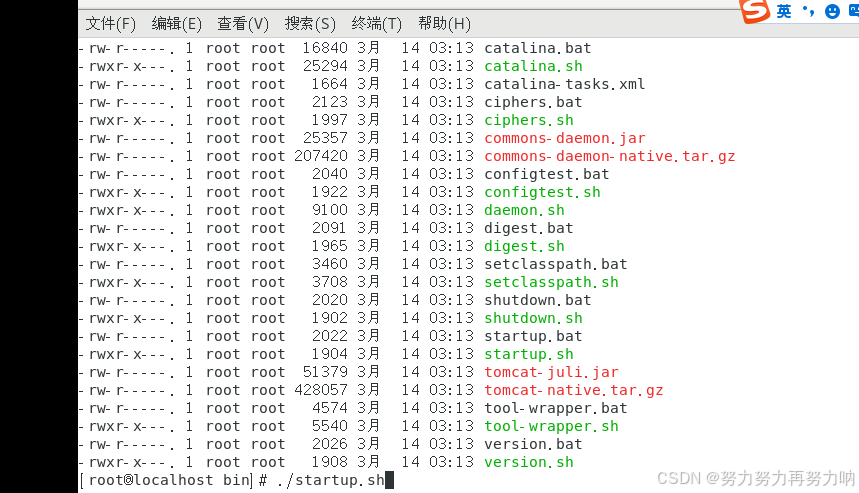Open the 终端(T) menu
The height and width of the screenshot is (493, 859).
pyautogui.click(x=377, y=24)
